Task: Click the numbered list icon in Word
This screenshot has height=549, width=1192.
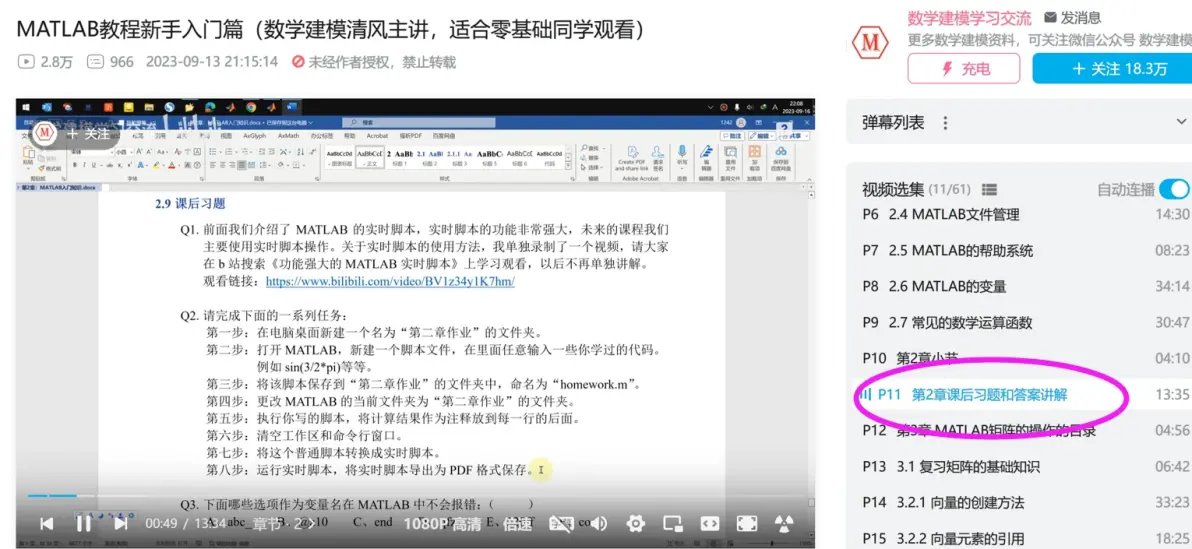Action: point(228,152)
